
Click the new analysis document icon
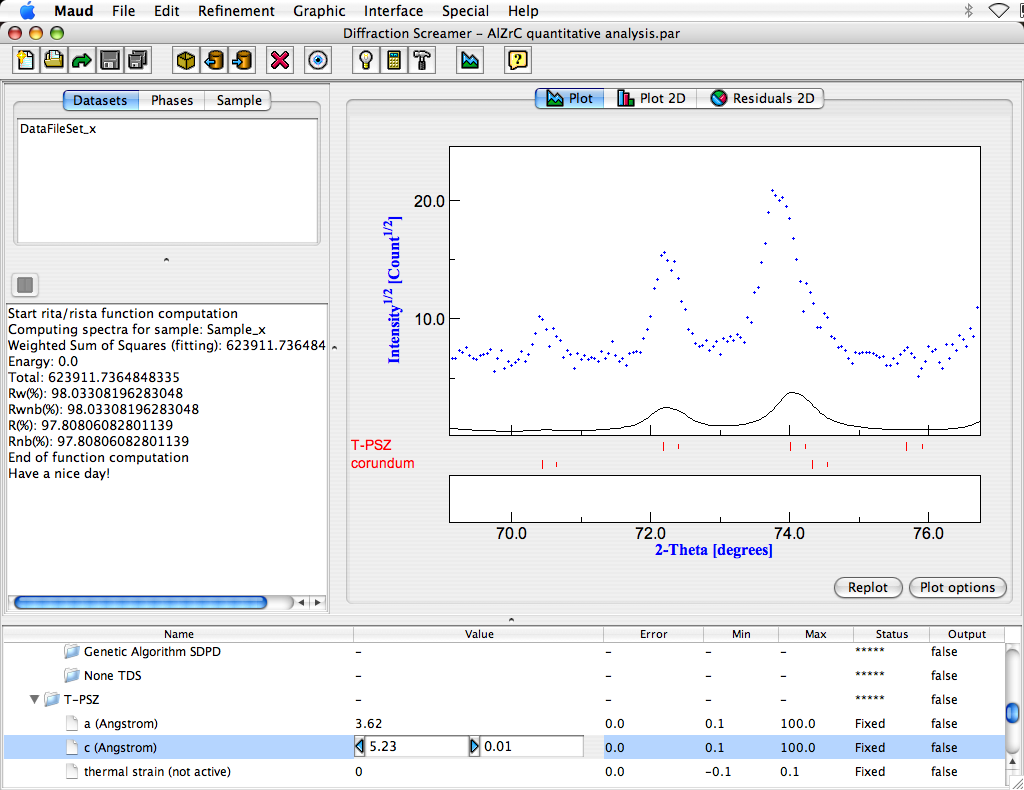(25, 60)
